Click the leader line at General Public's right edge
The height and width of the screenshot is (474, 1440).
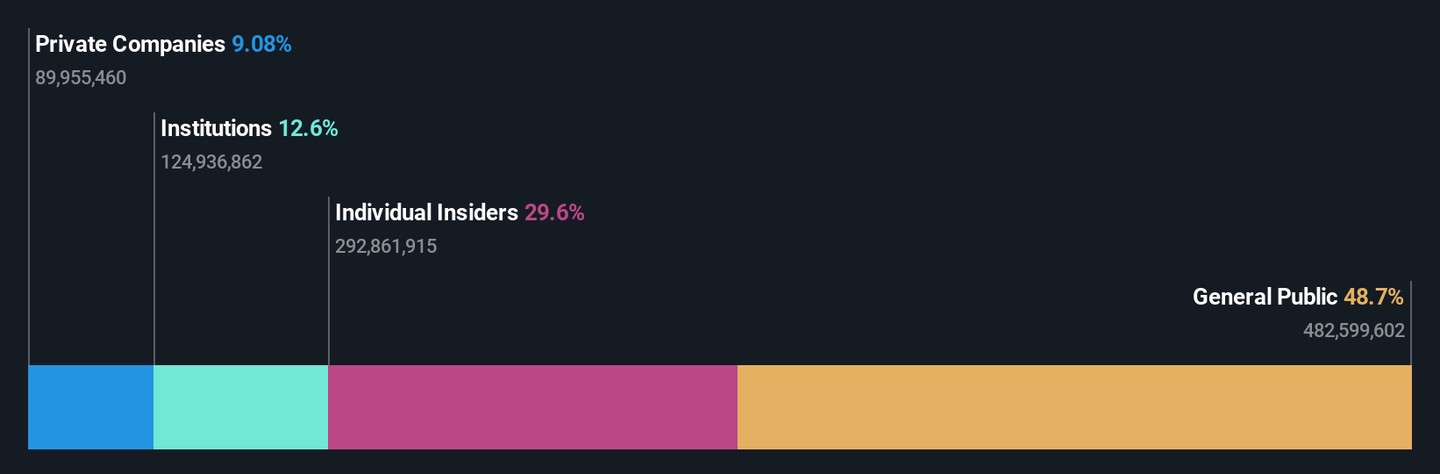click(1411, 323)
